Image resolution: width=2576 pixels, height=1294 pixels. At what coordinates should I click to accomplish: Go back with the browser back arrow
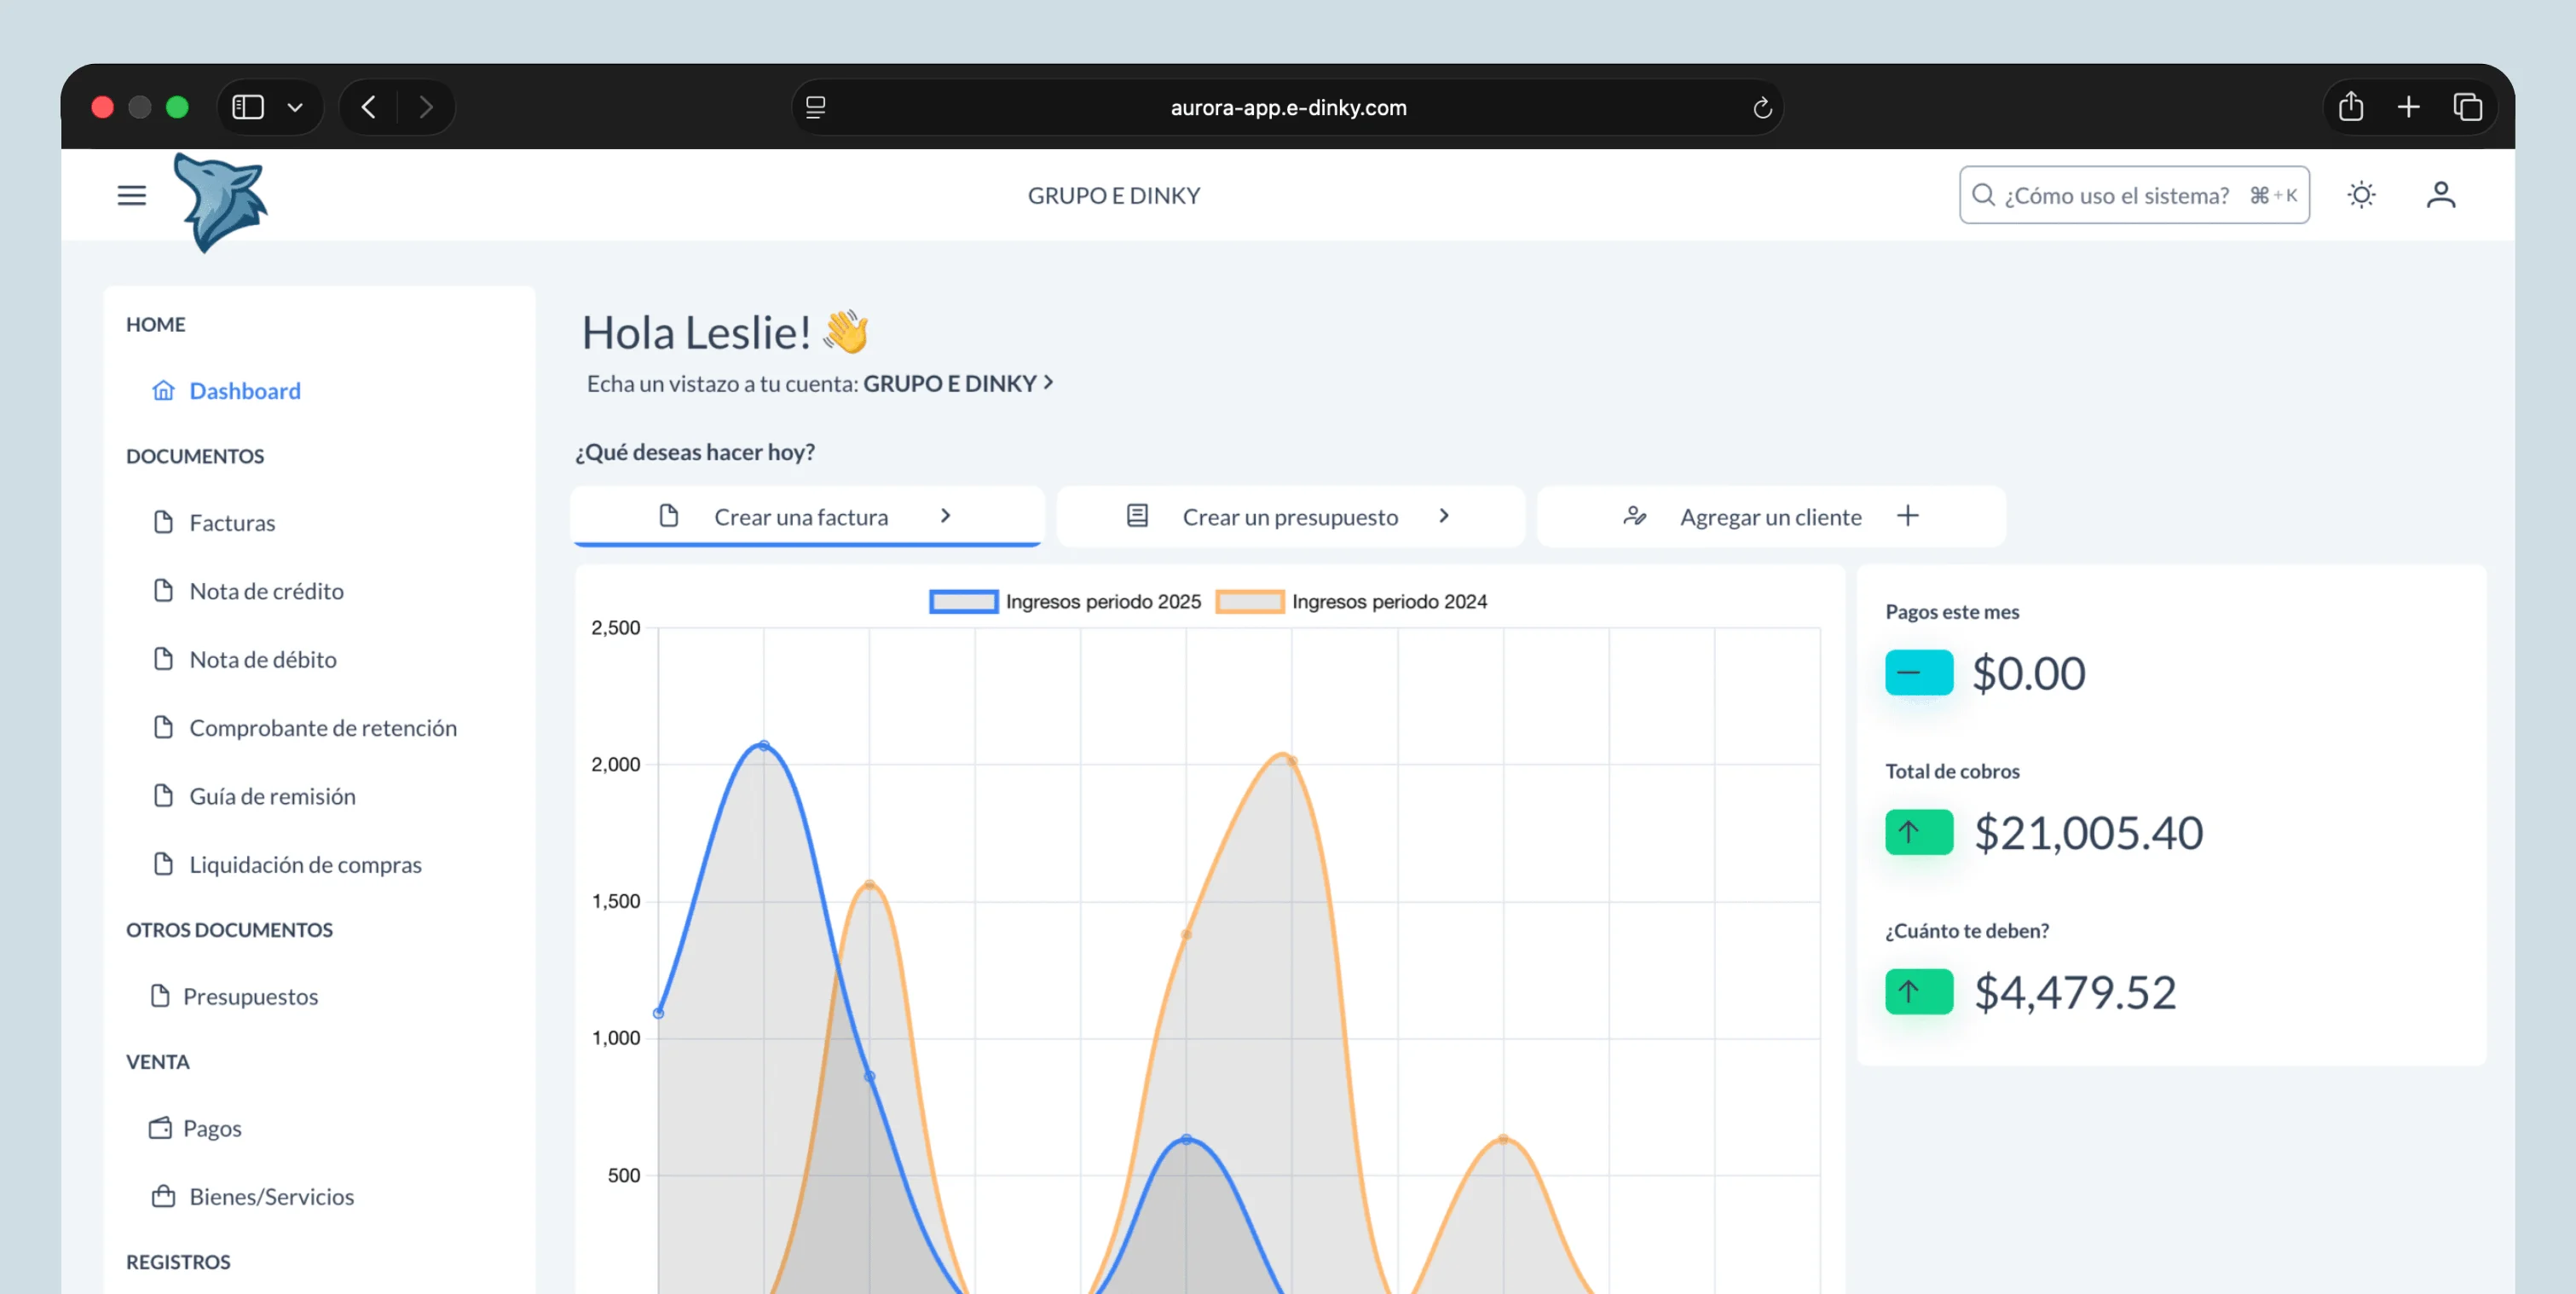[x=369, y=107]
